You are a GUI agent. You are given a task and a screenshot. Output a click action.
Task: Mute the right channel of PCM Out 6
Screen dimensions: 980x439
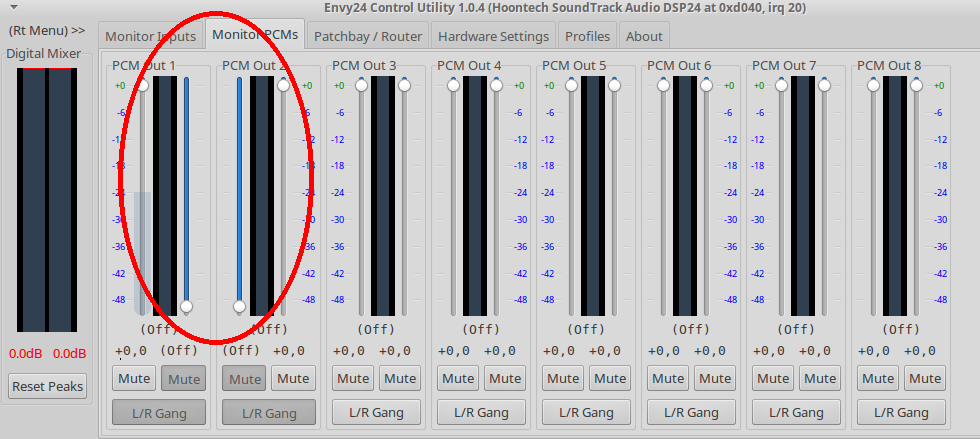[x=715, y=378]
